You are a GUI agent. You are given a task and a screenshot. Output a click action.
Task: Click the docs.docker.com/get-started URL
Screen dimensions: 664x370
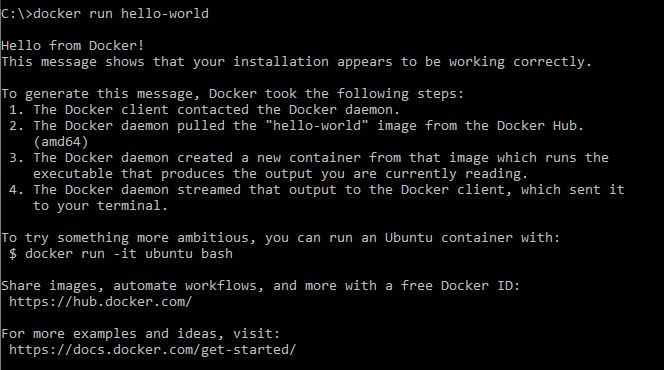[152, 350]
